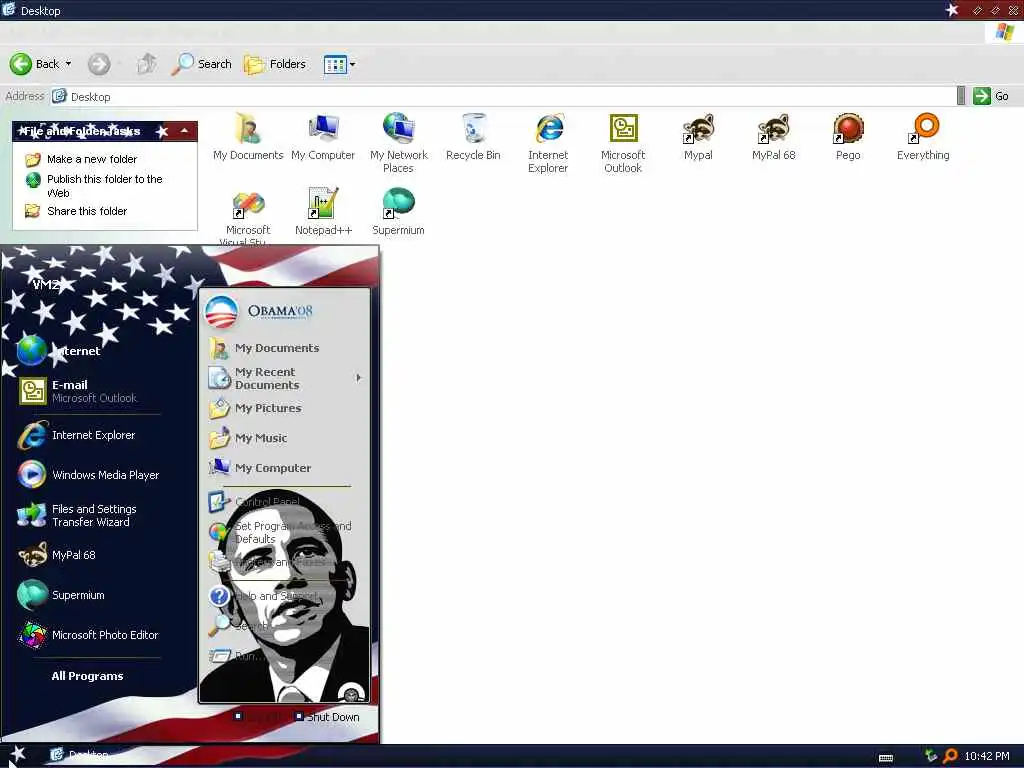Click the network tray icon beside Everything

(x=931, y=756)
